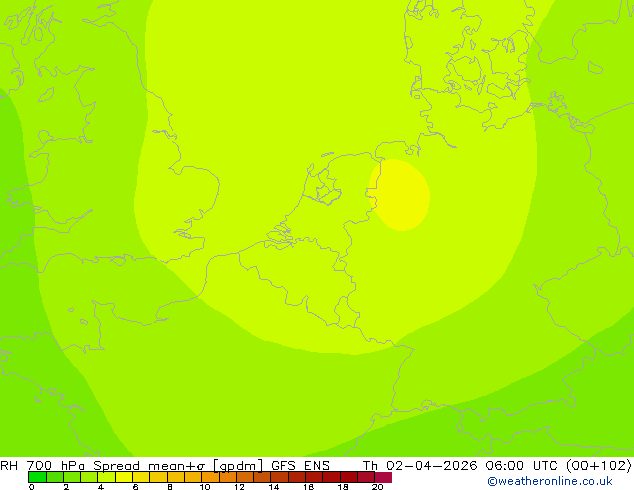Click the magenta swatch beyond 20
Image resolution: width=634 pixels, height=490 pixels.
click(x=383, y=477)
